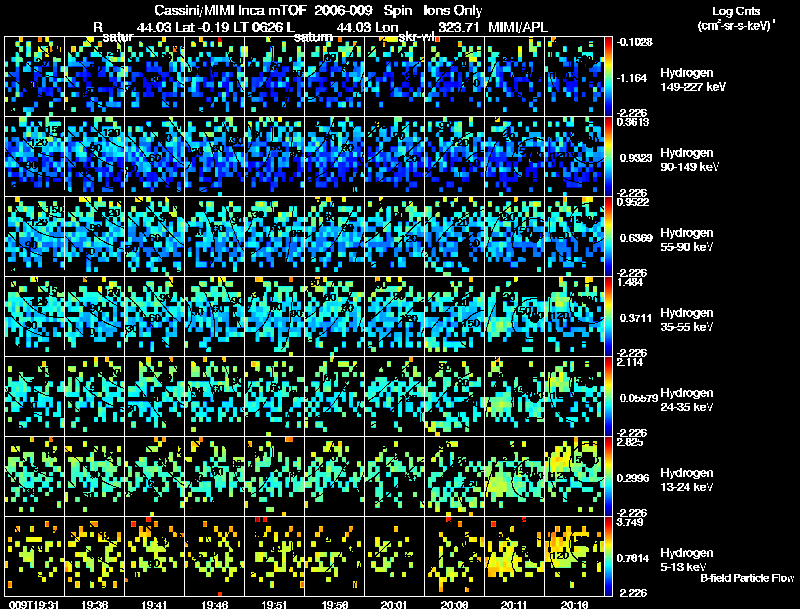This screenshot has width=800, height=609.
Task: Click the color bar beside Hydrogen 90-149 keV
Action: pyautogui.click(x=608, y=157)
